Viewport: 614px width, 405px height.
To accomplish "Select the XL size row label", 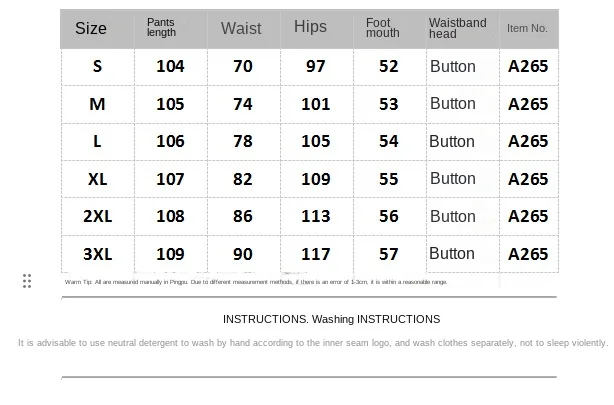I will click(97, 179).
